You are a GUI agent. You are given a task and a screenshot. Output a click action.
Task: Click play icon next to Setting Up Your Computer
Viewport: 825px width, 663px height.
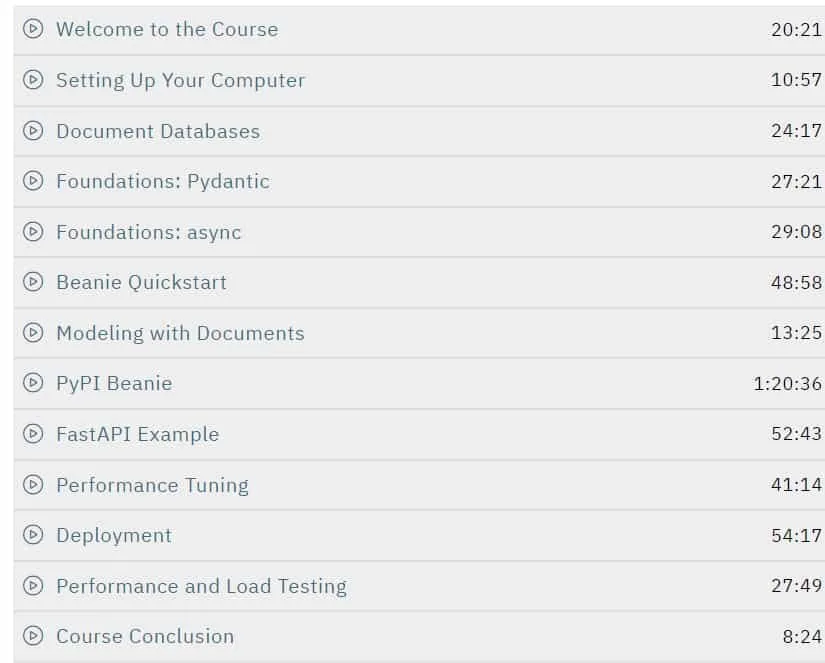(x=33, y=79)
